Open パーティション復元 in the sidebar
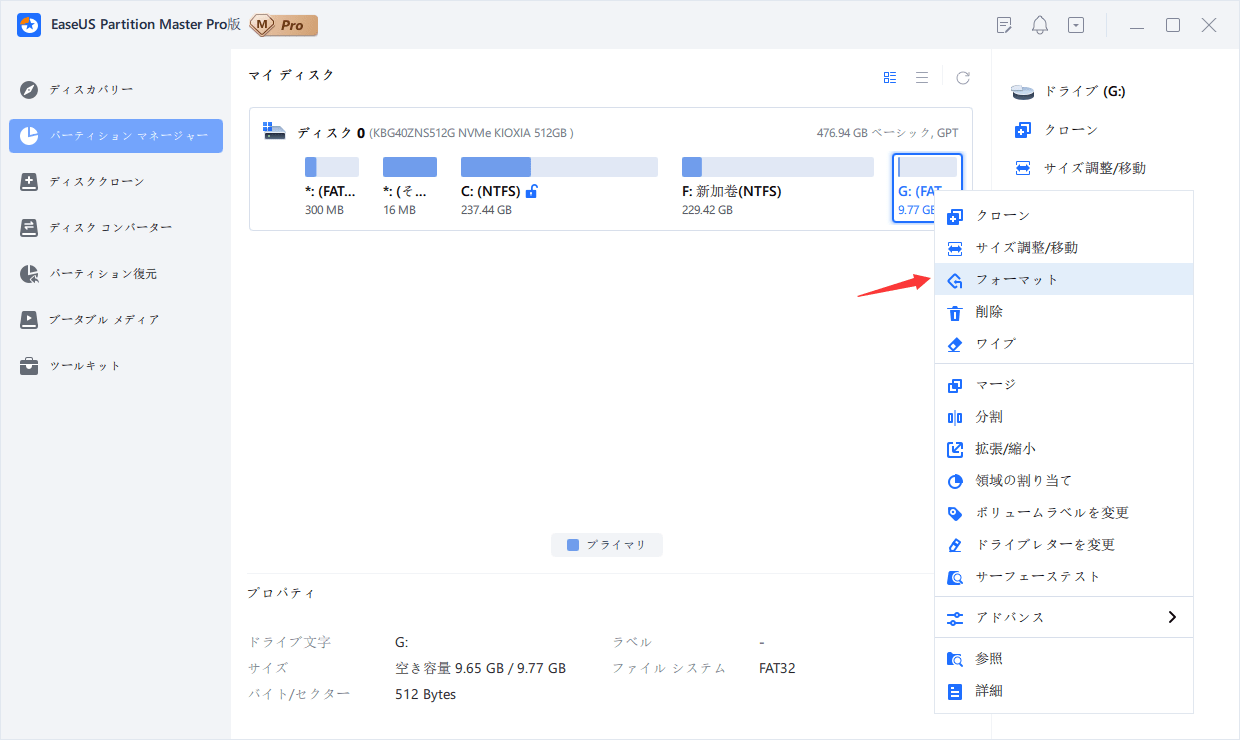The height and width of the screenshot is (740, 1240). click(103, 274)
